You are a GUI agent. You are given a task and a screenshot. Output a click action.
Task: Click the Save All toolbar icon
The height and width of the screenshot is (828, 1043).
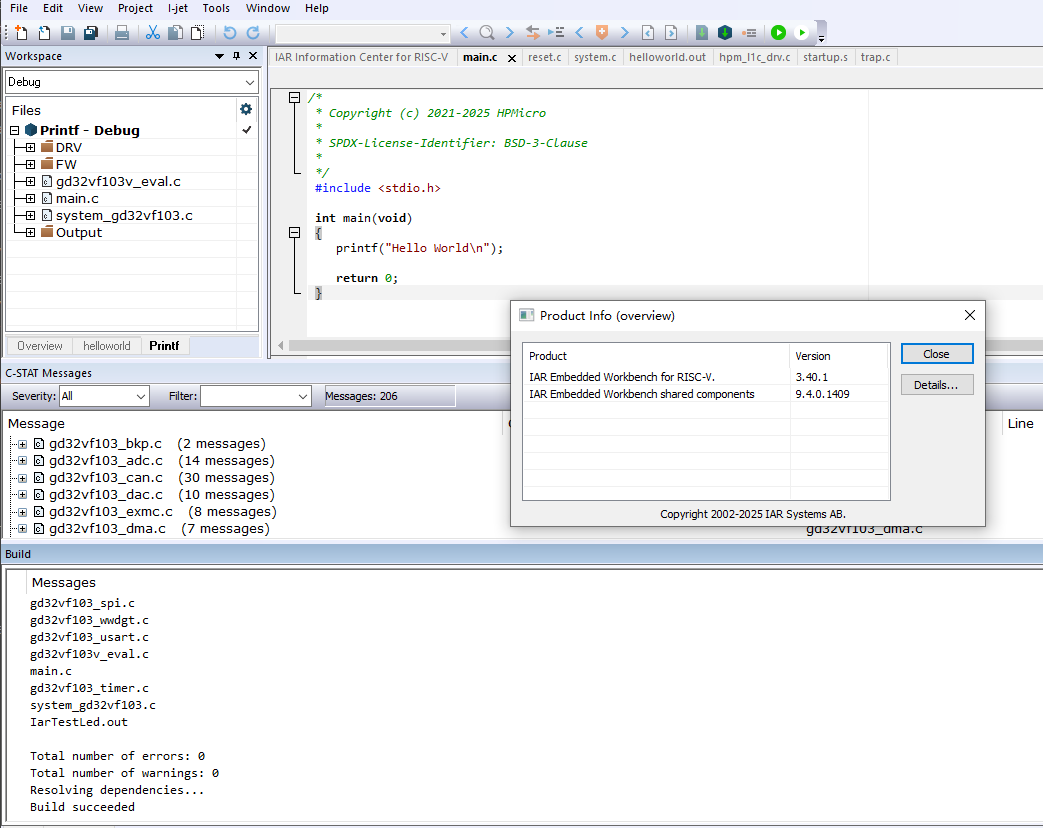coord(91,33)
